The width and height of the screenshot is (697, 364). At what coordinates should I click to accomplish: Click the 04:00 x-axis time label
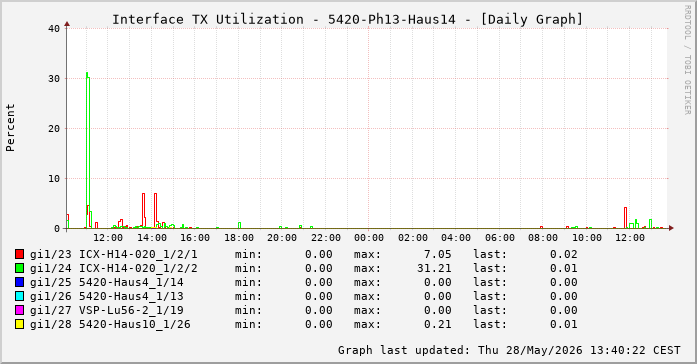pyautogui.click(x=456, y=238)
